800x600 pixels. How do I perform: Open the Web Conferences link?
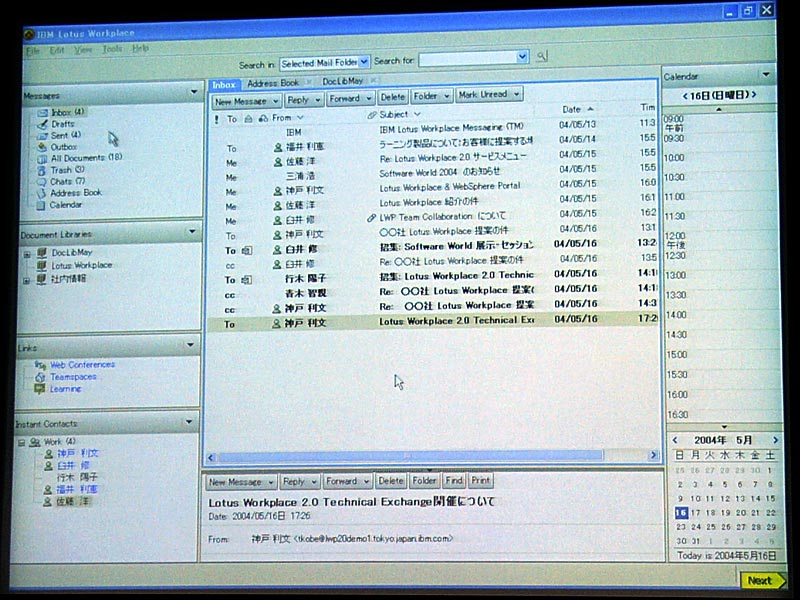pos(82,365)
